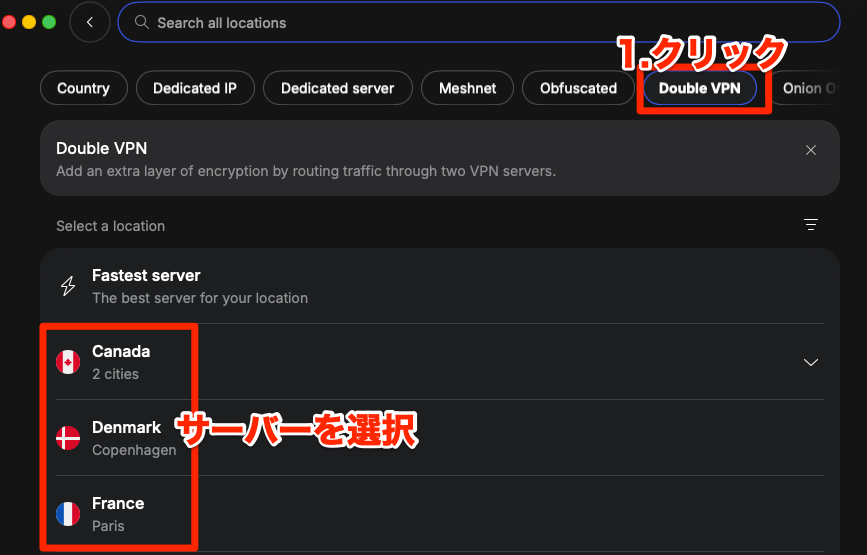Choose France Paris server
This screenshot has width=867, height=555.
click(440, 514)
